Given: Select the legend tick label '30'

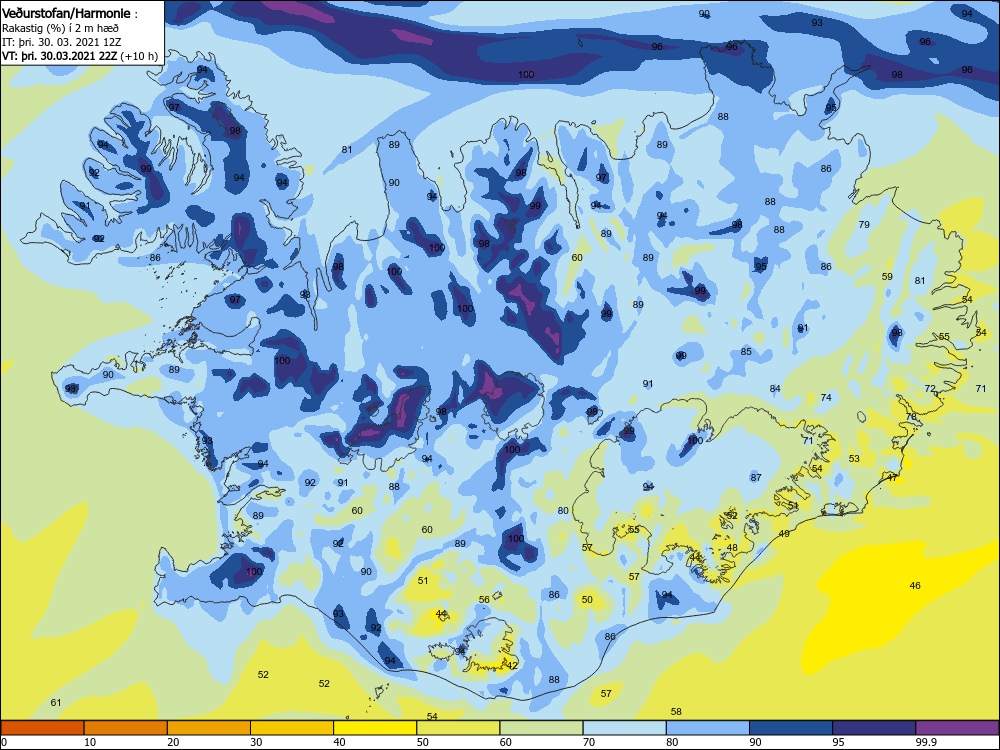Looking at the screenshot, I should 256,742.
